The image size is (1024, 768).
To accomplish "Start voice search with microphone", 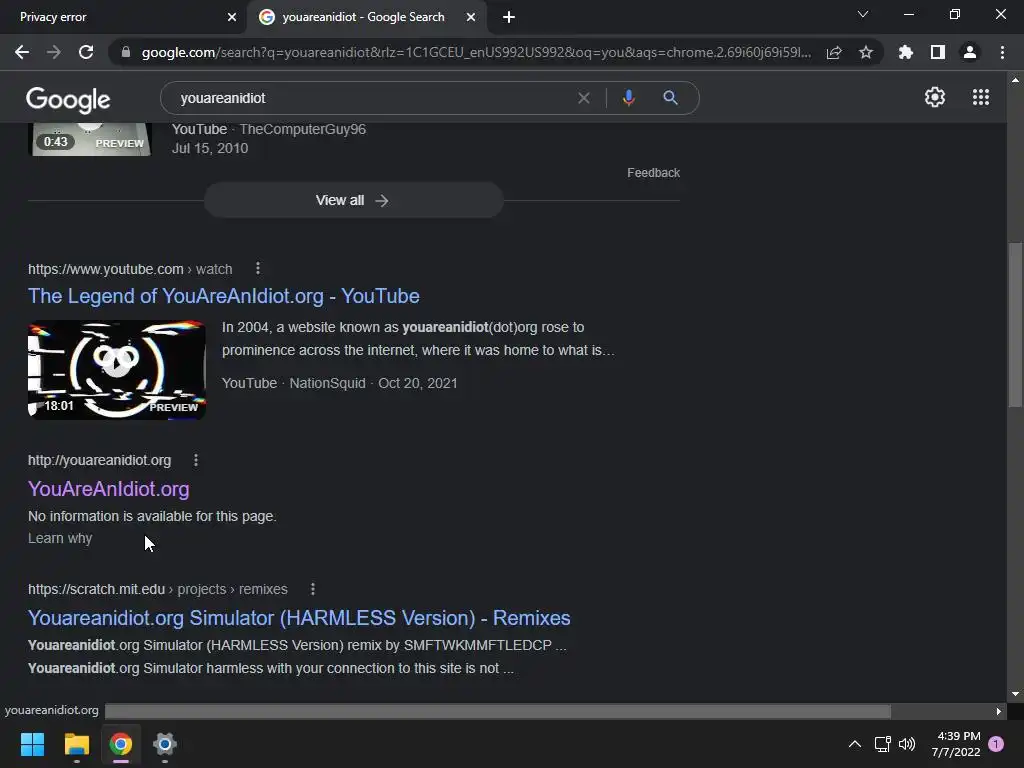I will coord(628,98).
